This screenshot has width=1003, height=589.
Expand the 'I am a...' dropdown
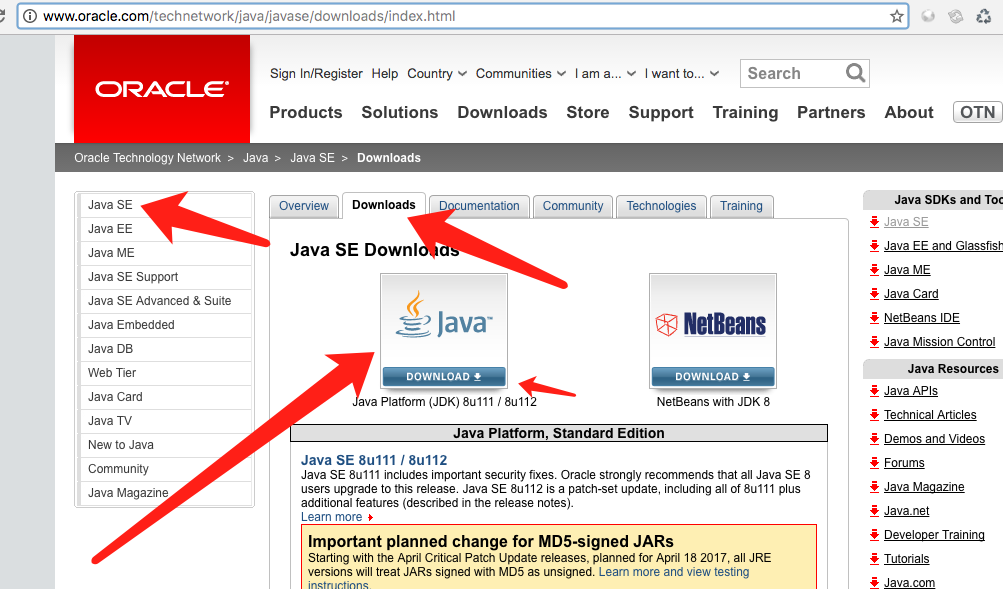(605, 74)
